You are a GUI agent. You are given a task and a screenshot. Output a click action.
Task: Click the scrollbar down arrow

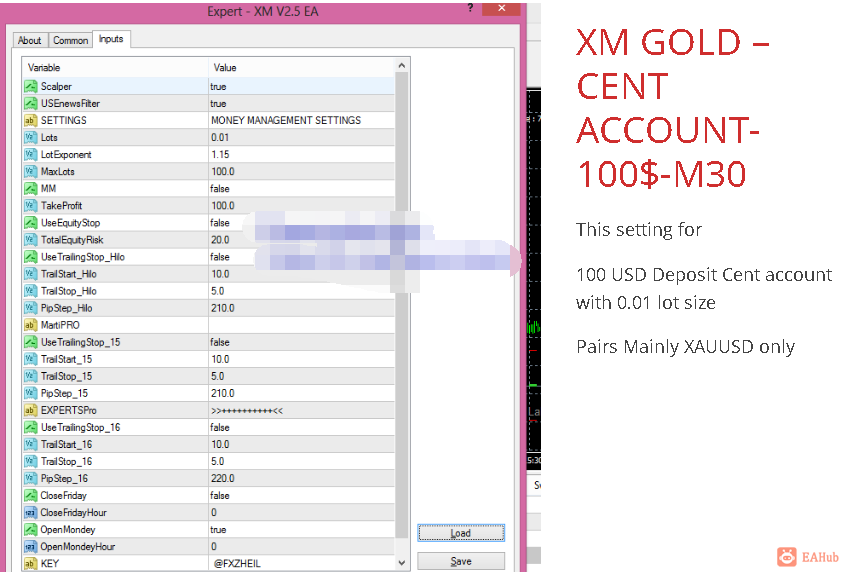(x=401, y=563)
